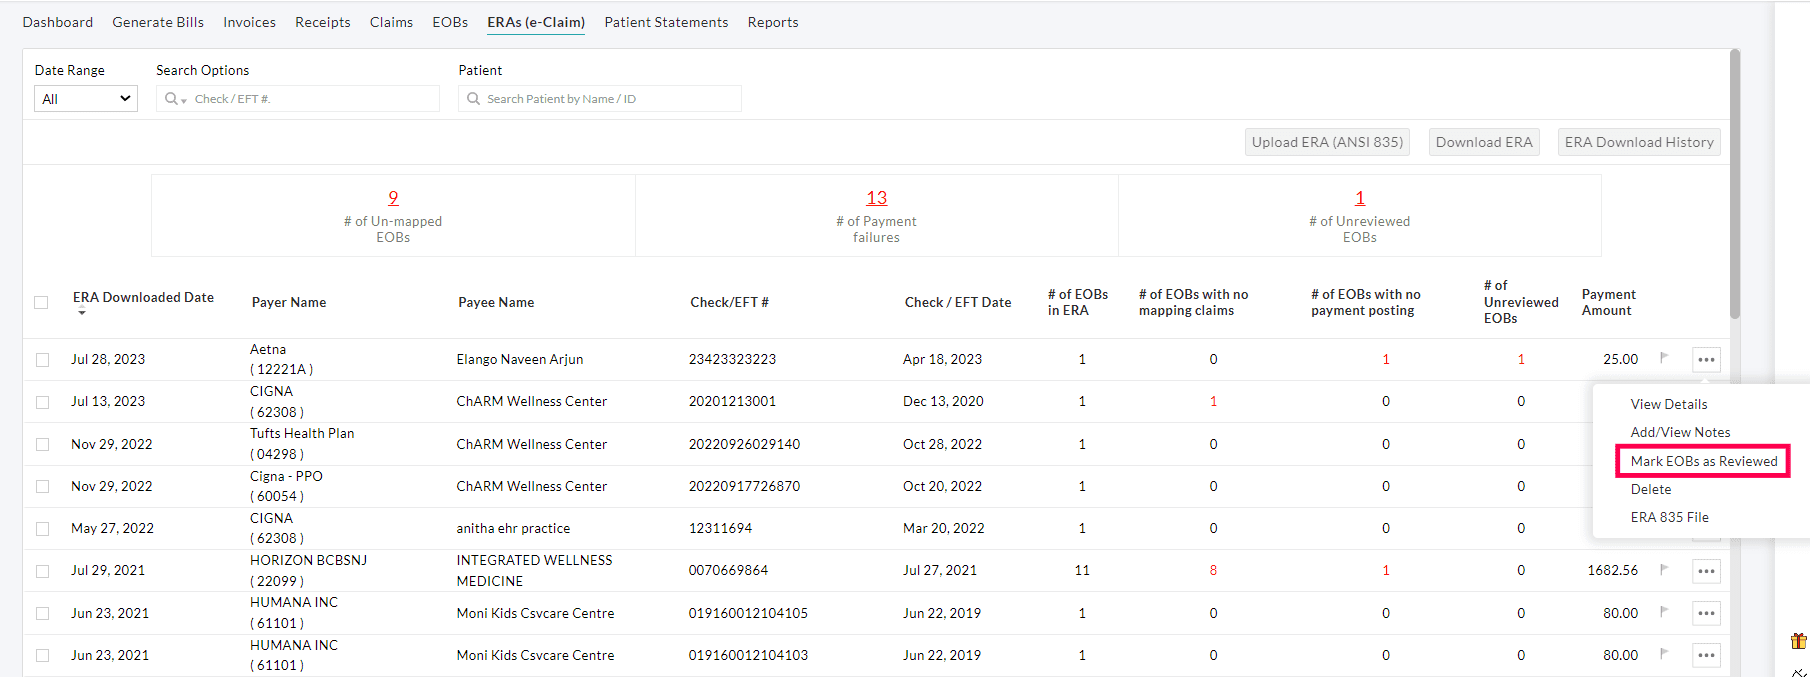This screenshot has height=677, width=1810.
Task: Switch to the Claims tab
Action: (x=391, y=22)
